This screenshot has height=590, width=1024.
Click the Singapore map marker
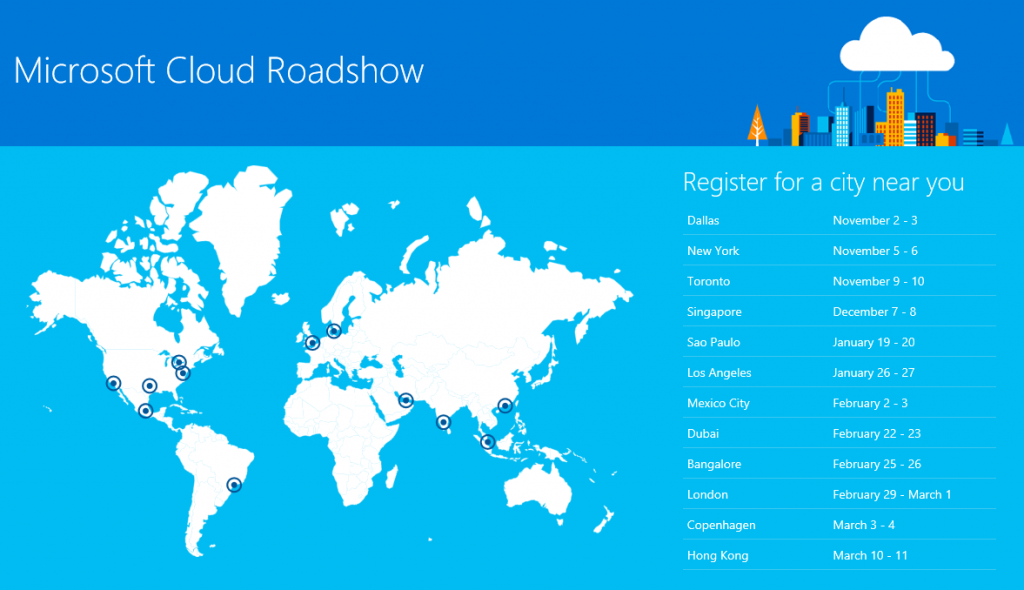(487, 442)
